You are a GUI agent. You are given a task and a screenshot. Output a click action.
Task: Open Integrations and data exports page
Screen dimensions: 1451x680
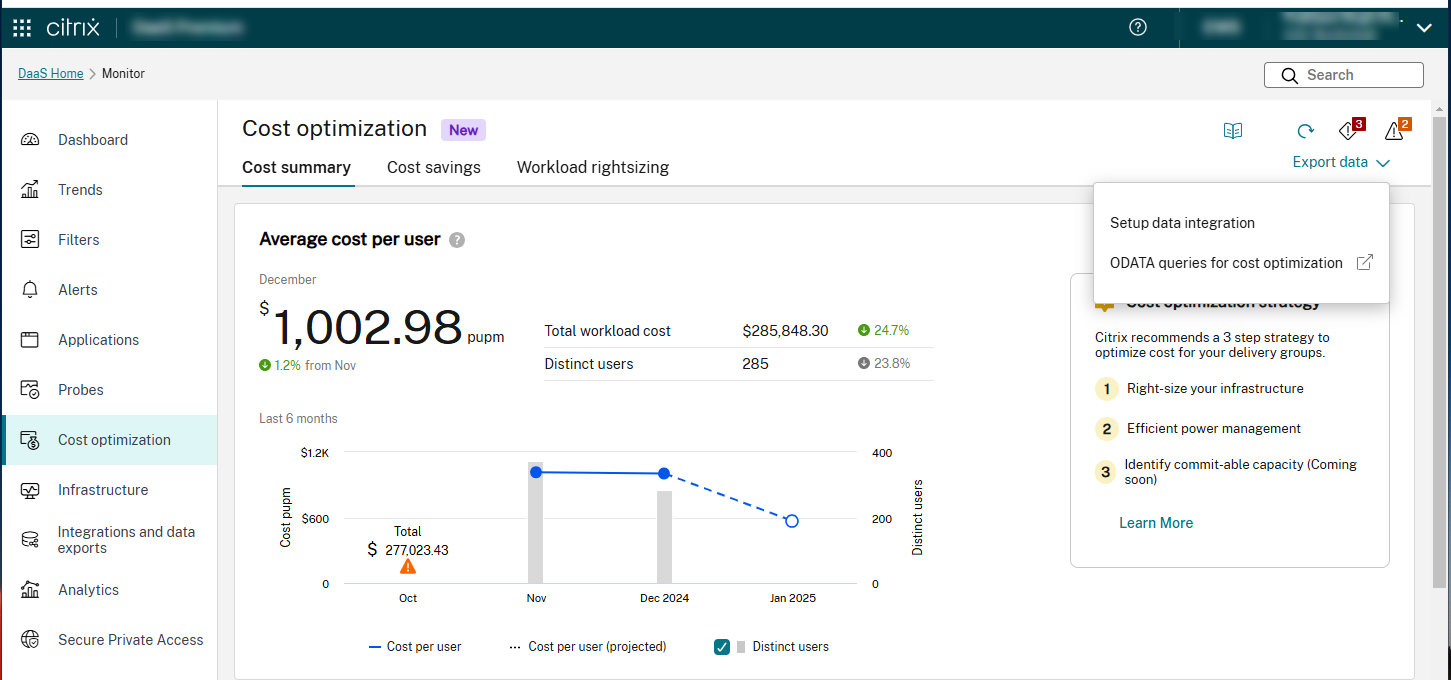pos(126,540)
